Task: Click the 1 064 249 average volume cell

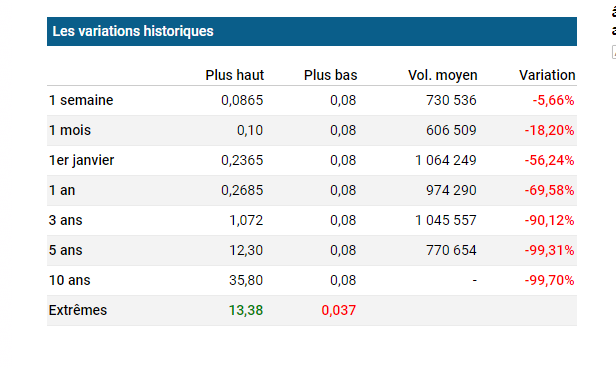Action: pyautogui.click(x=446, y=160)
